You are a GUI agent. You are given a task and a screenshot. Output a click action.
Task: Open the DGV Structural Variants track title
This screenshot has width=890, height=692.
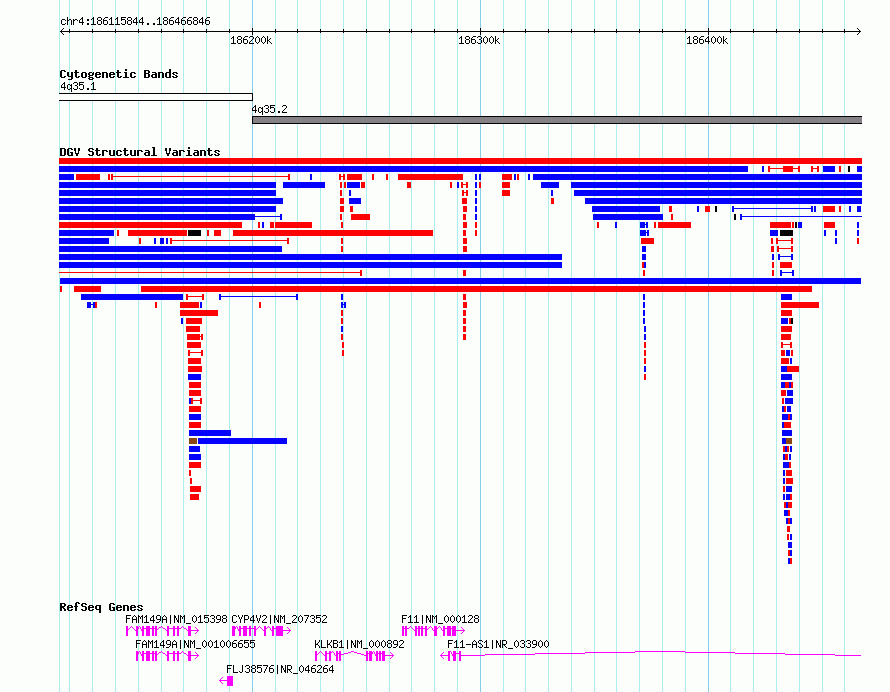tap(140, 152)
